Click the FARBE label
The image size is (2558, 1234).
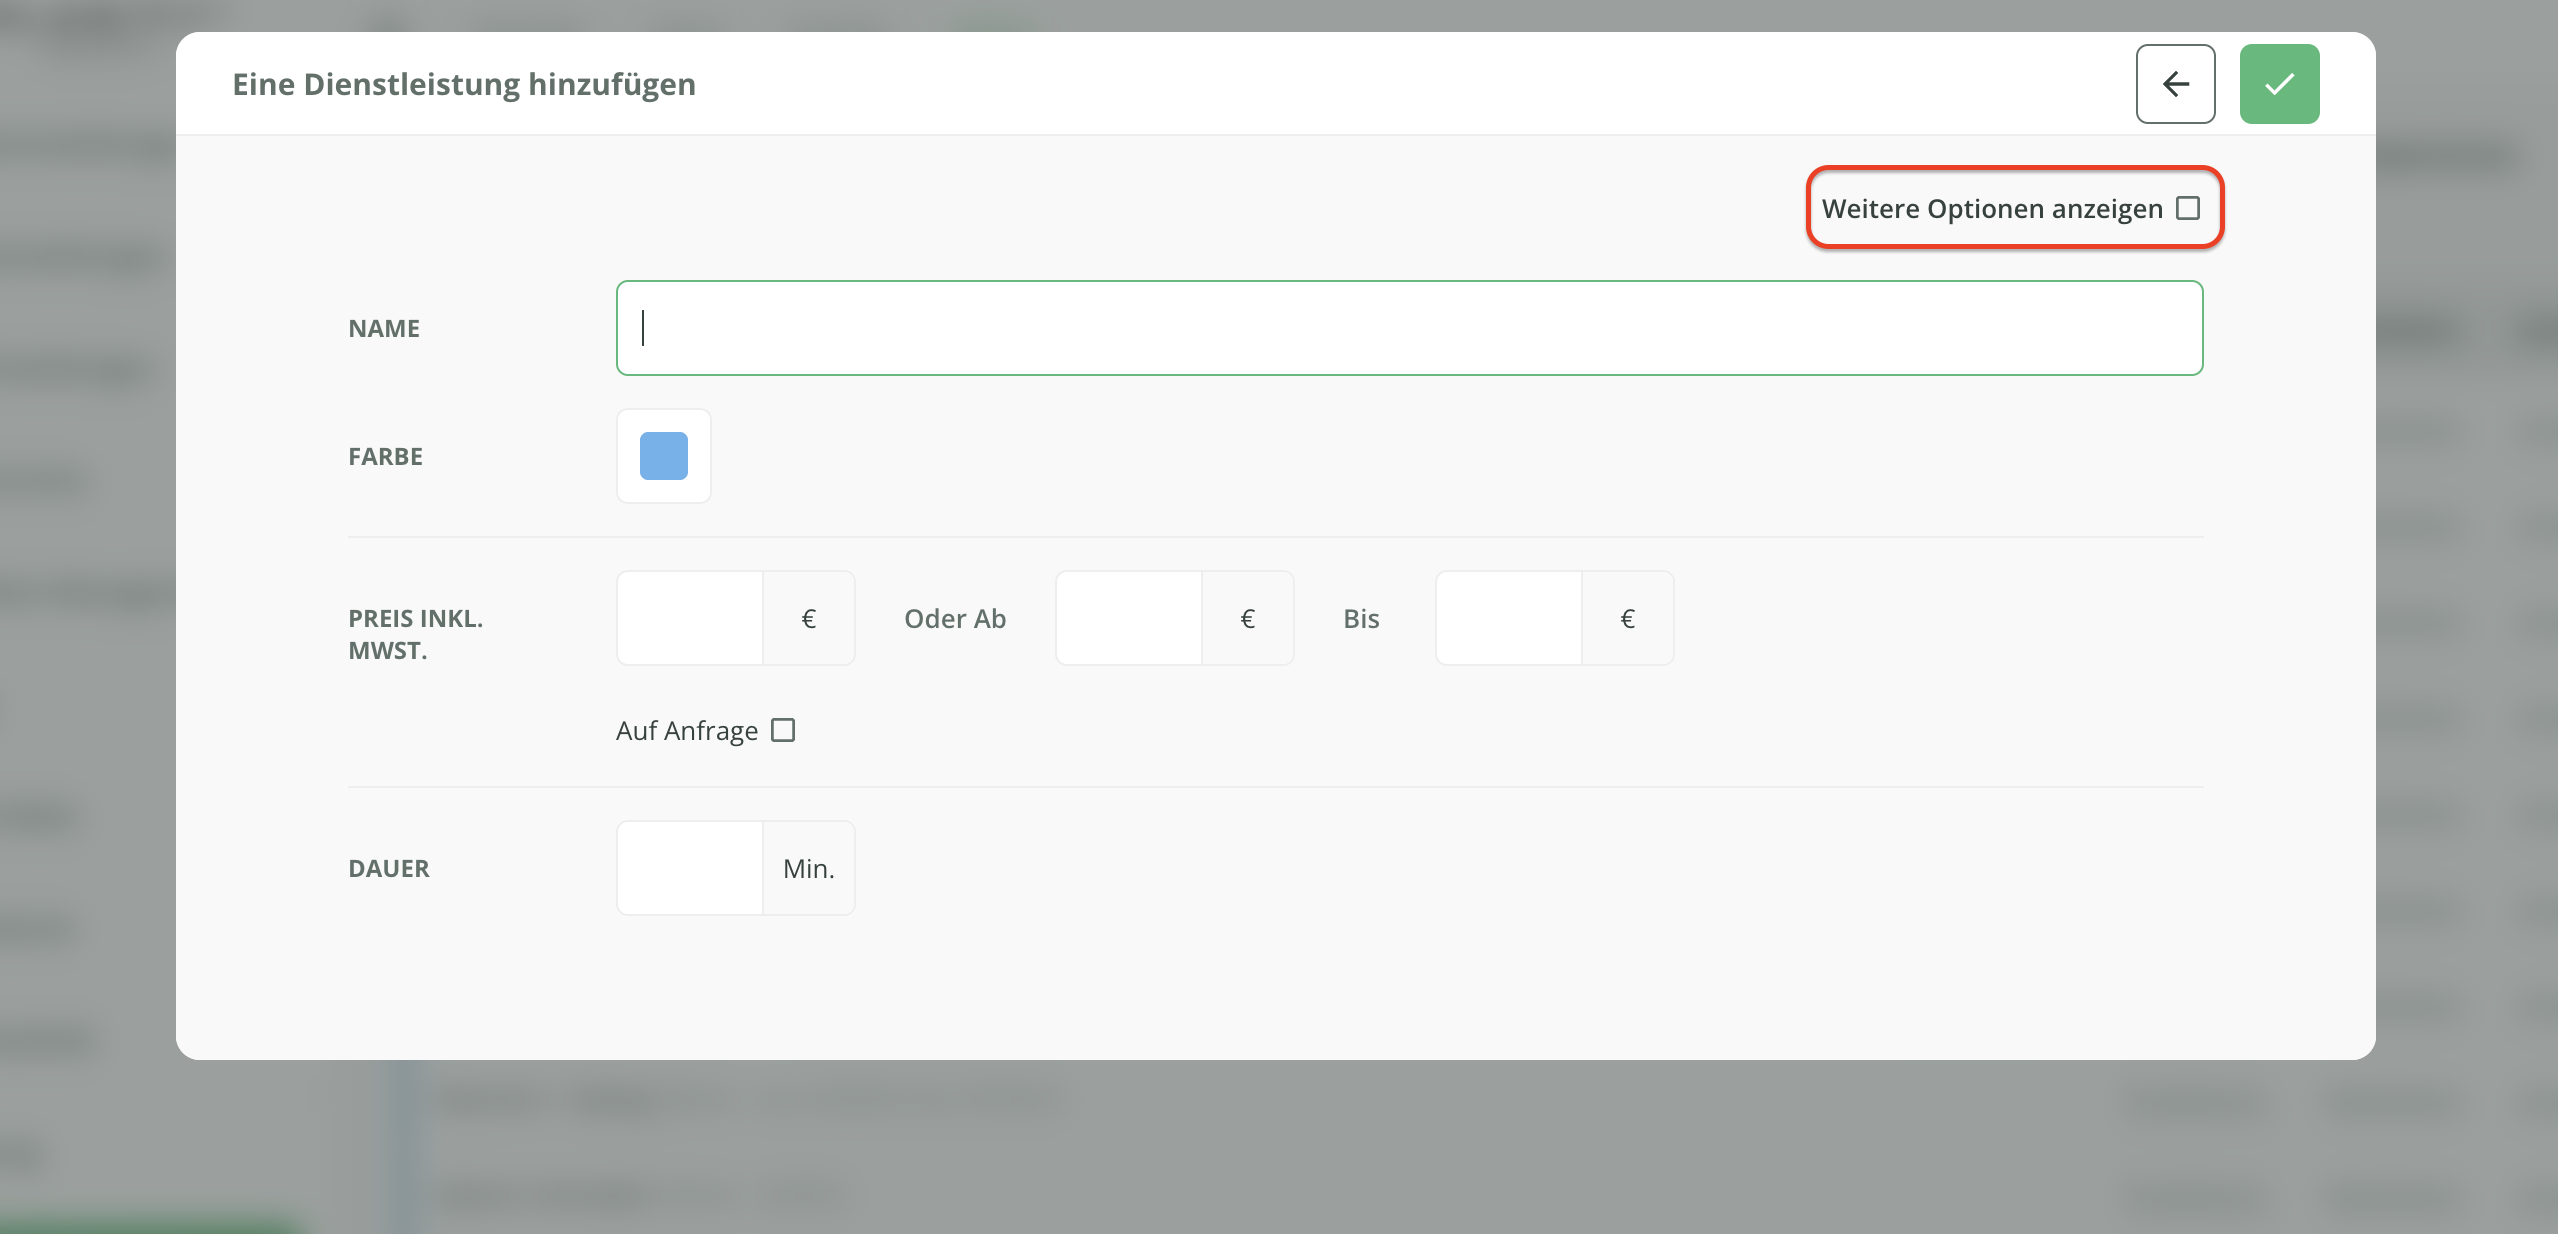tap(385, 456)
